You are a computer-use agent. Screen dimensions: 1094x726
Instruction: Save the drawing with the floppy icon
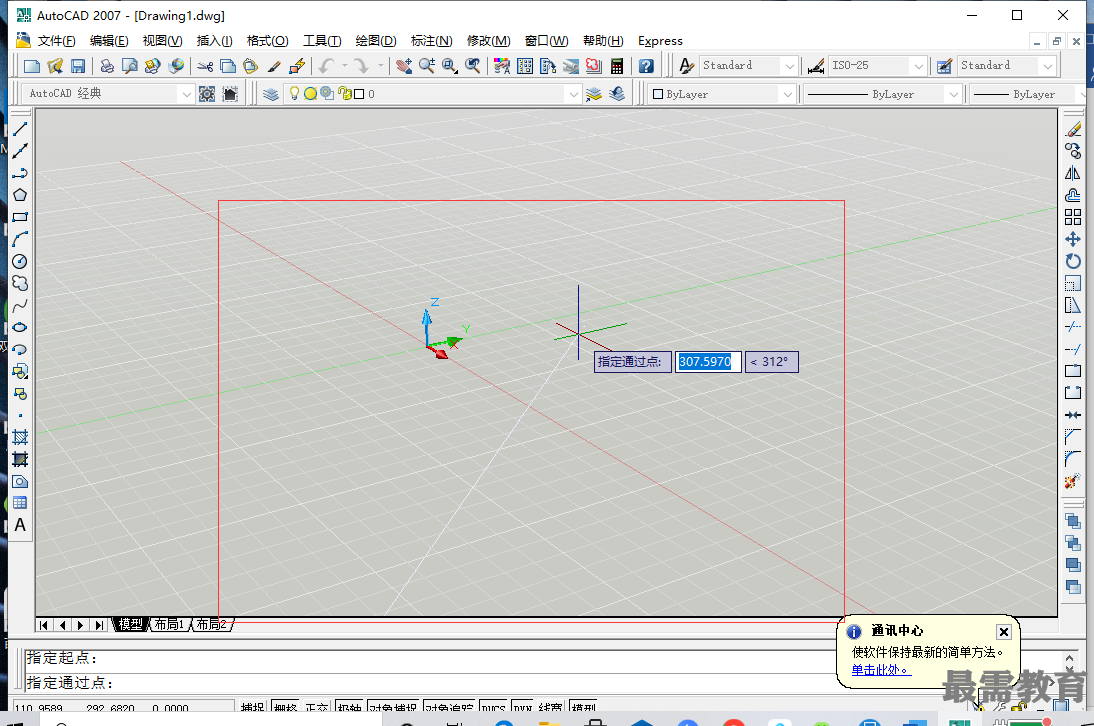77,66
